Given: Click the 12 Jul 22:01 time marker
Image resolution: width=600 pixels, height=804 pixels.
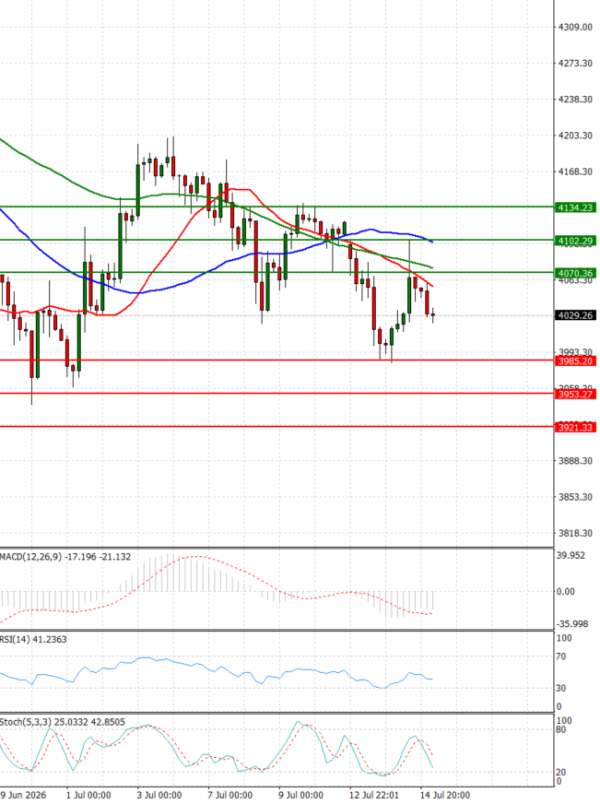Looking at the screenshot, I should click(x=374, y=795).
